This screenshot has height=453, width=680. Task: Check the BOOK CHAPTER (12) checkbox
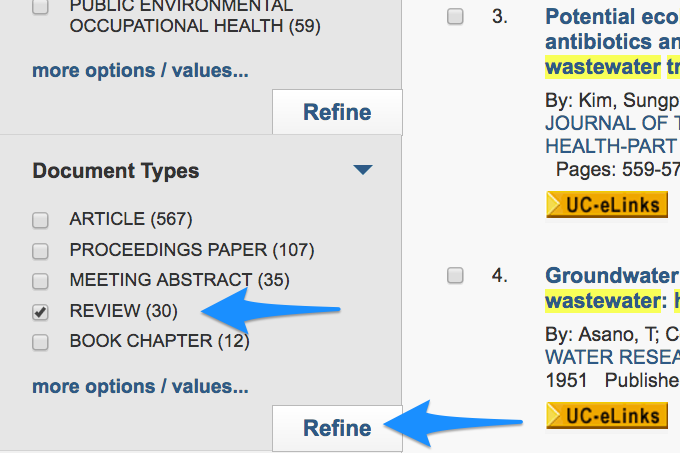click(40, 342)
